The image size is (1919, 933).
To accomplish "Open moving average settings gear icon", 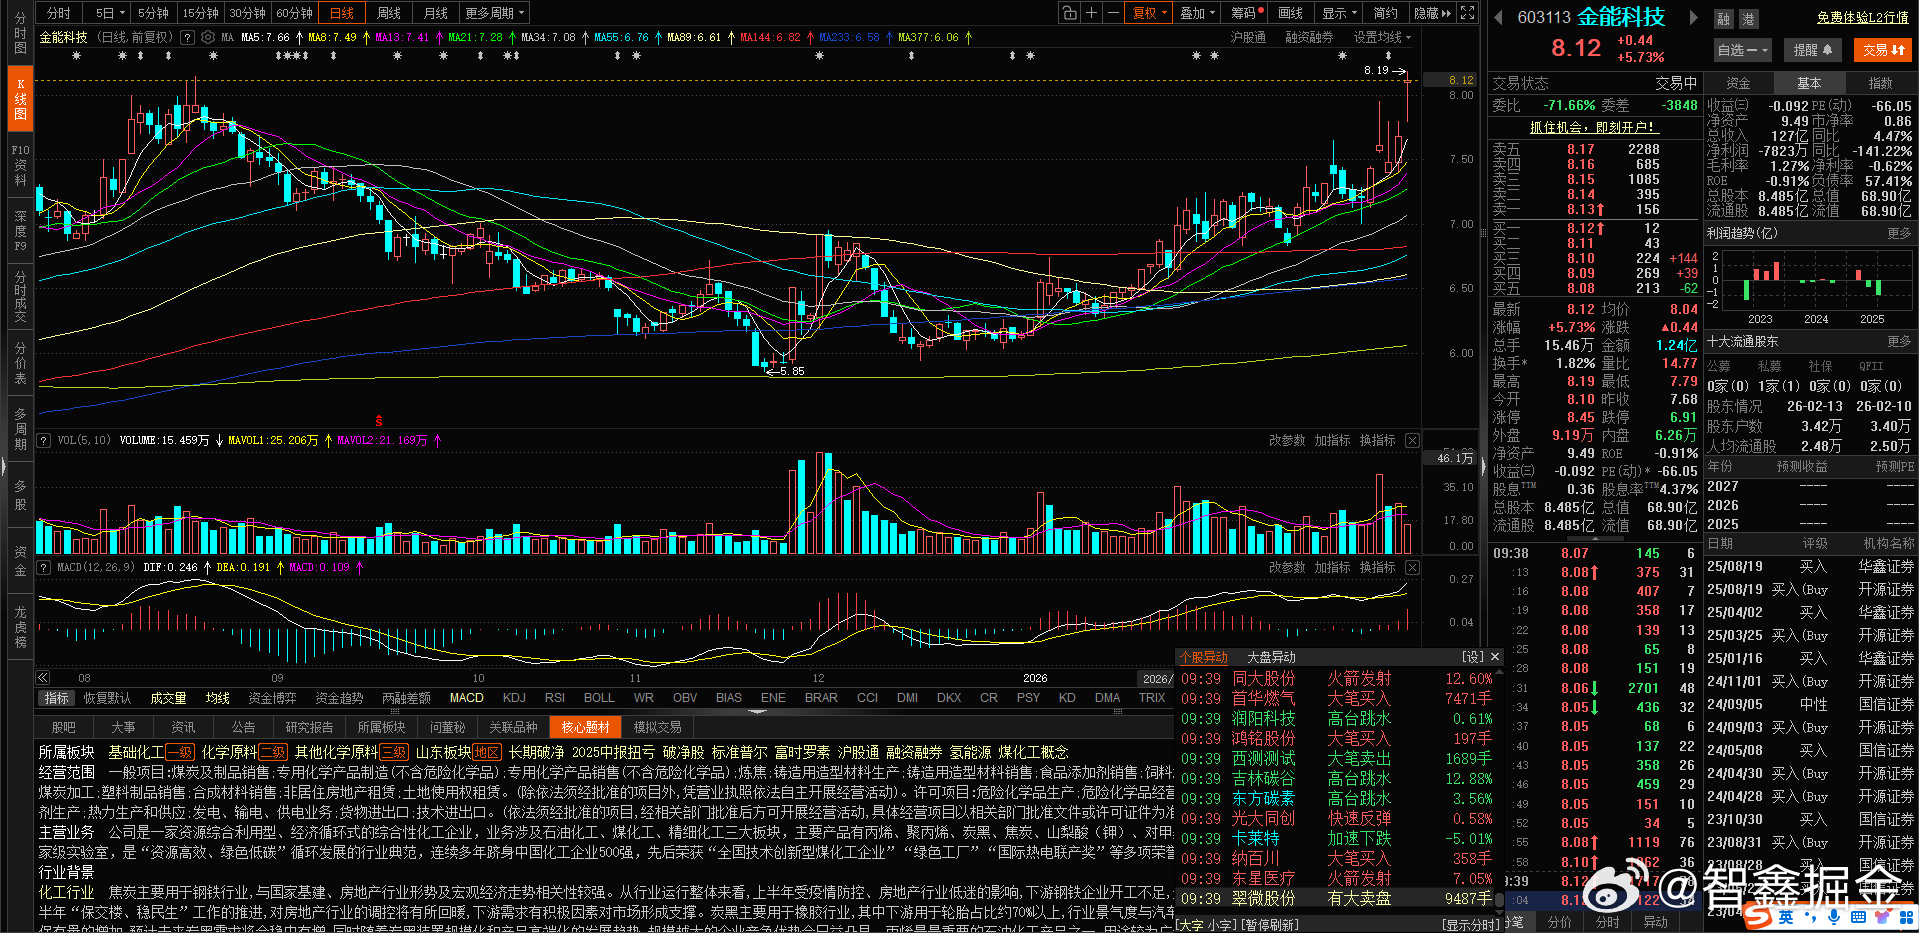I will [208, 37].
